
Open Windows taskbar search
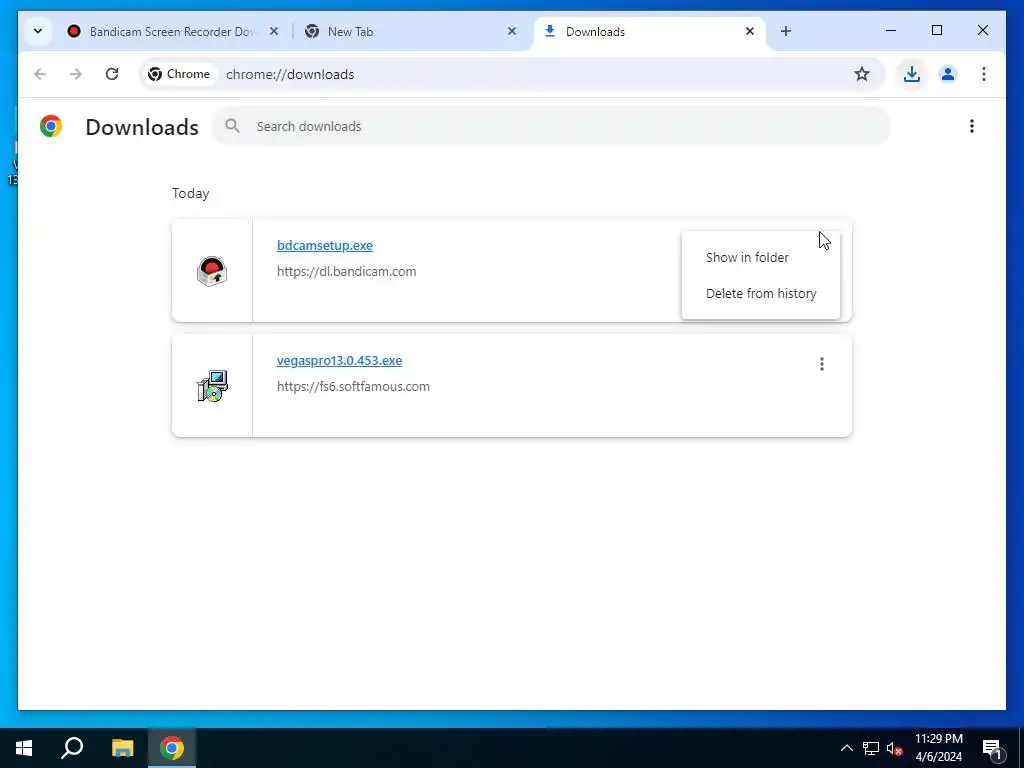pyautogui.click(x=72, y=748)
